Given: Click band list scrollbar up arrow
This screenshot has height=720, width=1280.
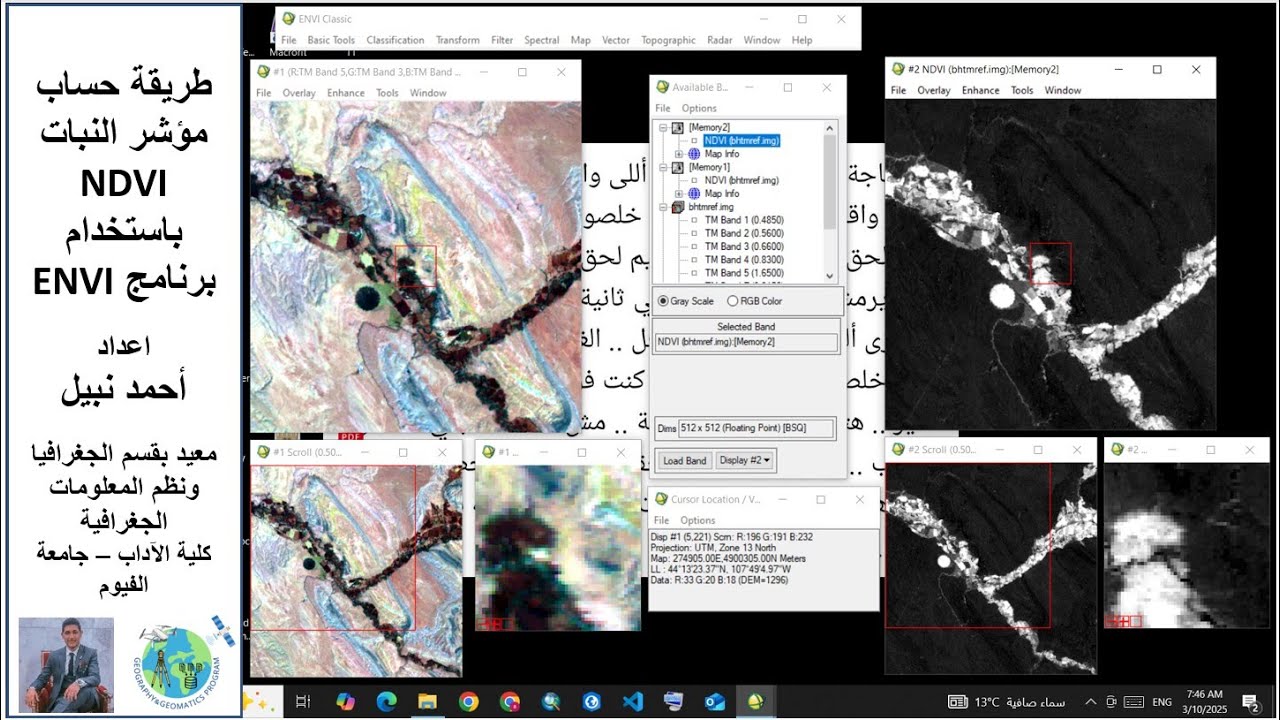Looking at the screenshot, I should click(830, 127).
